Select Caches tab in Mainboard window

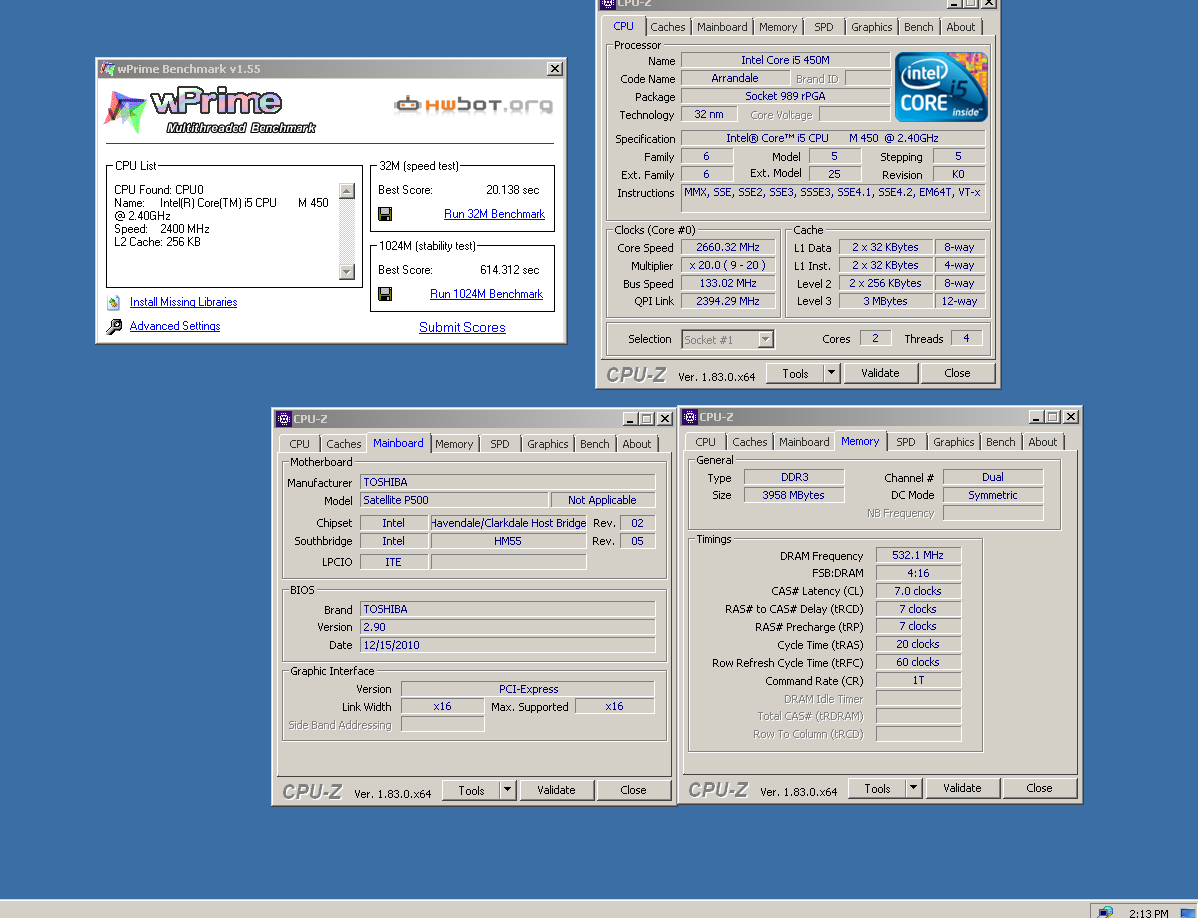[x=344, y=444]
